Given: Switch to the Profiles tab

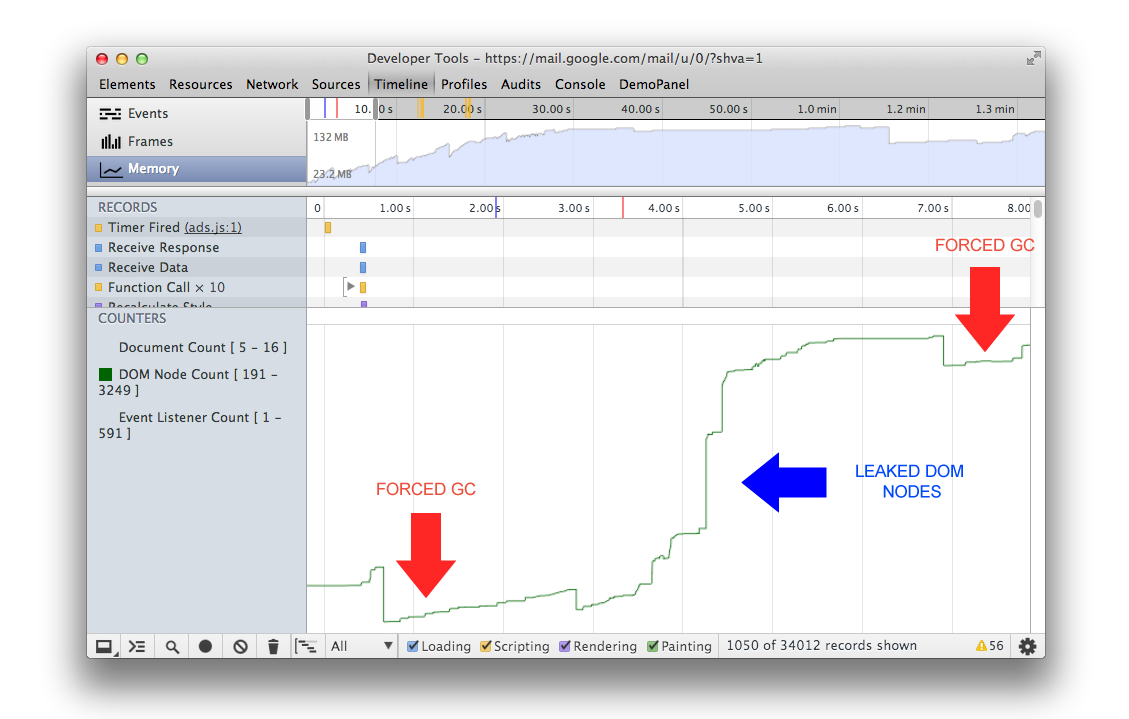Looking at the screenshot, I should pyautogui.click(x=464, y=84).
